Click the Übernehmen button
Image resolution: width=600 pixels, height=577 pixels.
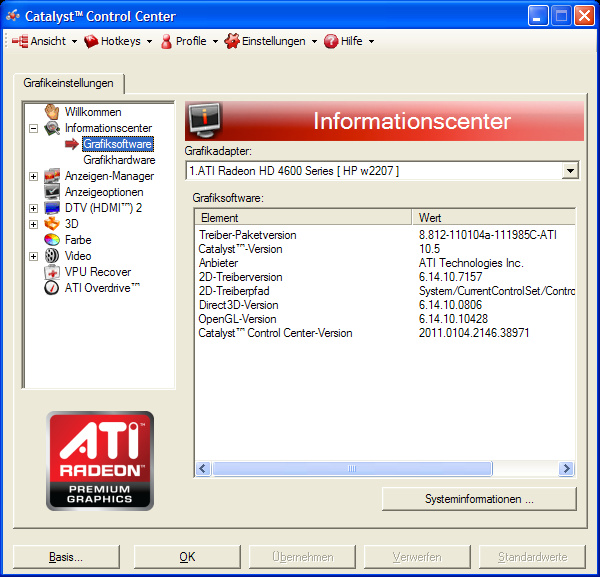coord(302,557)
